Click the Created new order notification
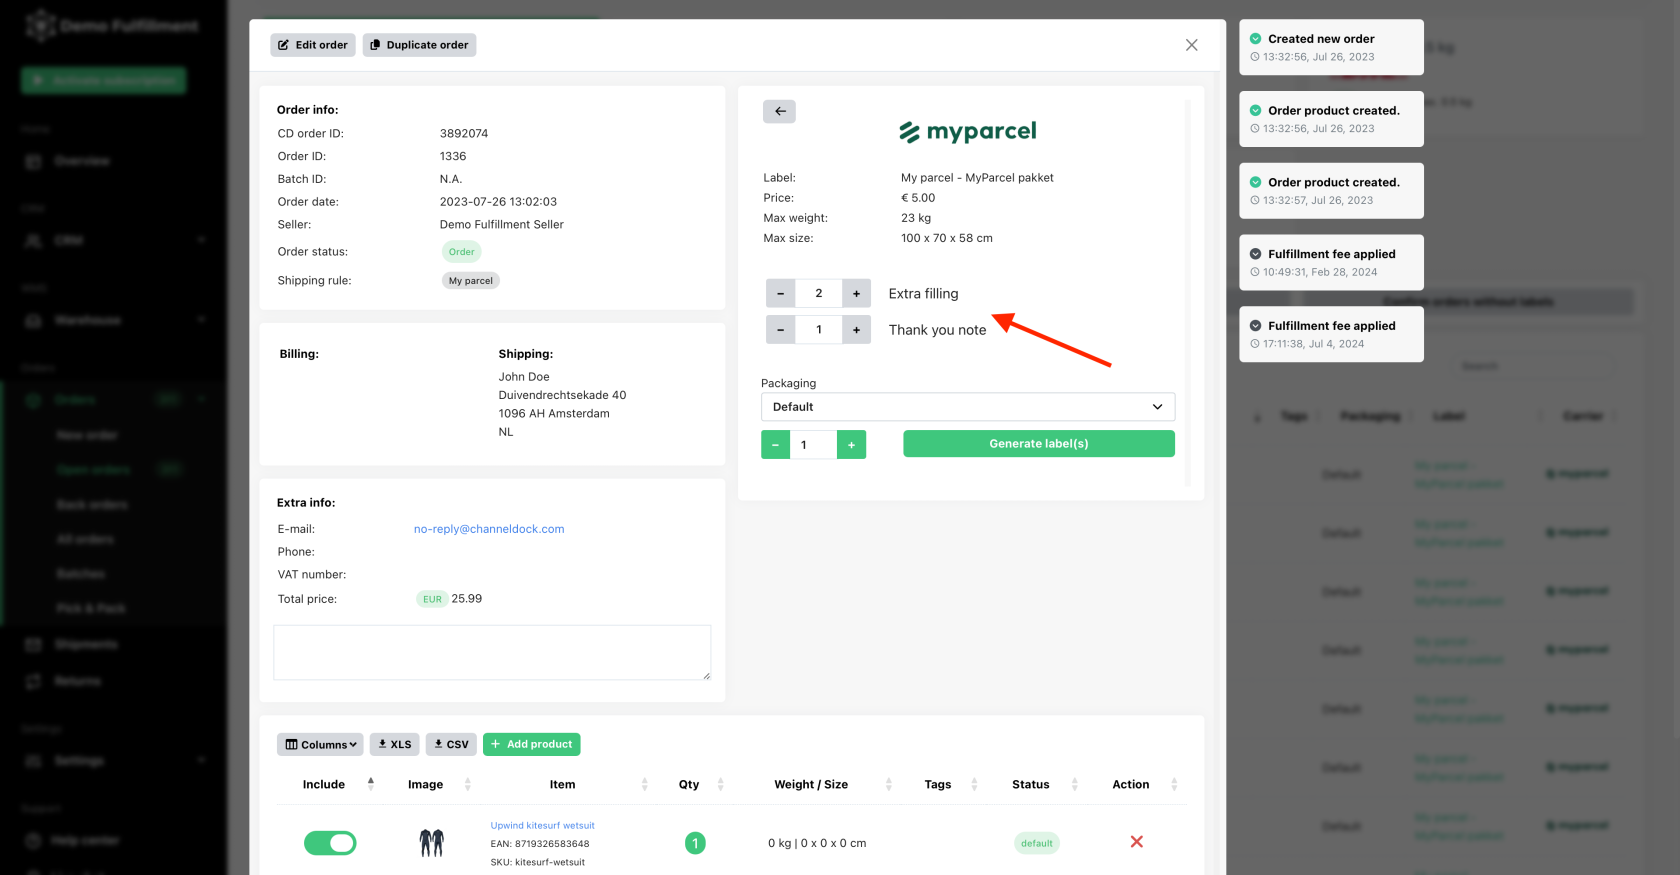This screenshot has width=1680, height=875. coord(1331,47)
